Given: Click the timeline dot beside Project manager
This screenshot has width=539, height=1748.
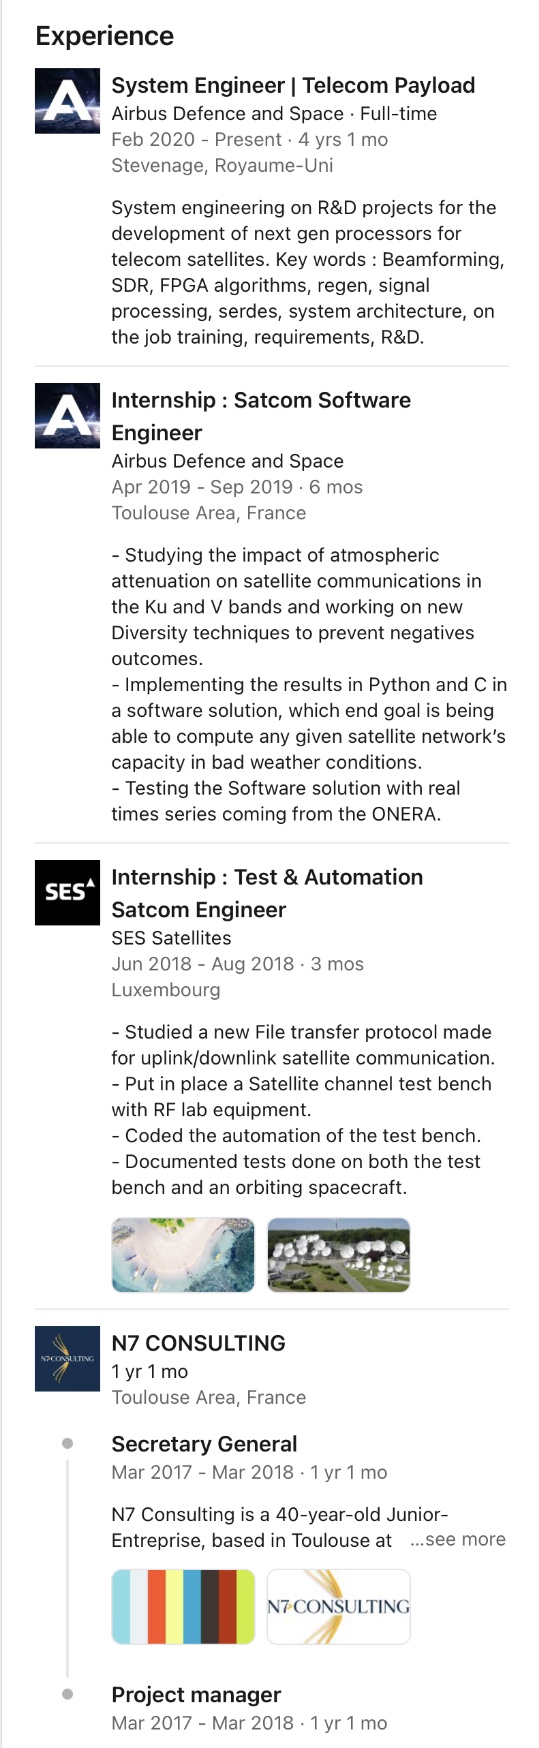Looking at the screenshot, I should pos(67,1694).
